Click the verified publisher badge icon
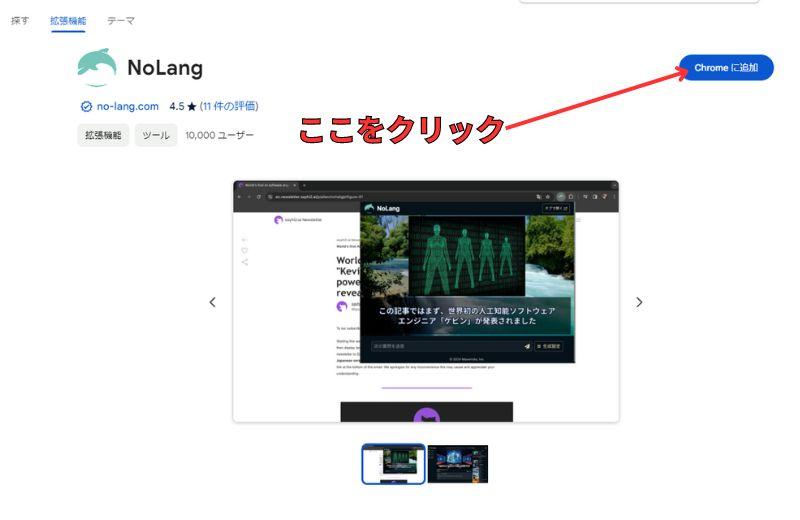Image resolution: width=800 pixels, height=520 pixels. click(86, 106)
